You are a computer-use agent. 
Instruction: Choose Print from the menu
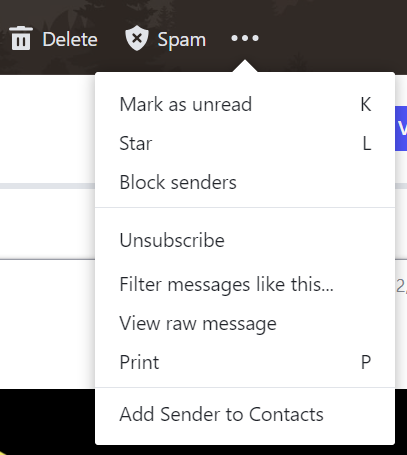[245, 362]
